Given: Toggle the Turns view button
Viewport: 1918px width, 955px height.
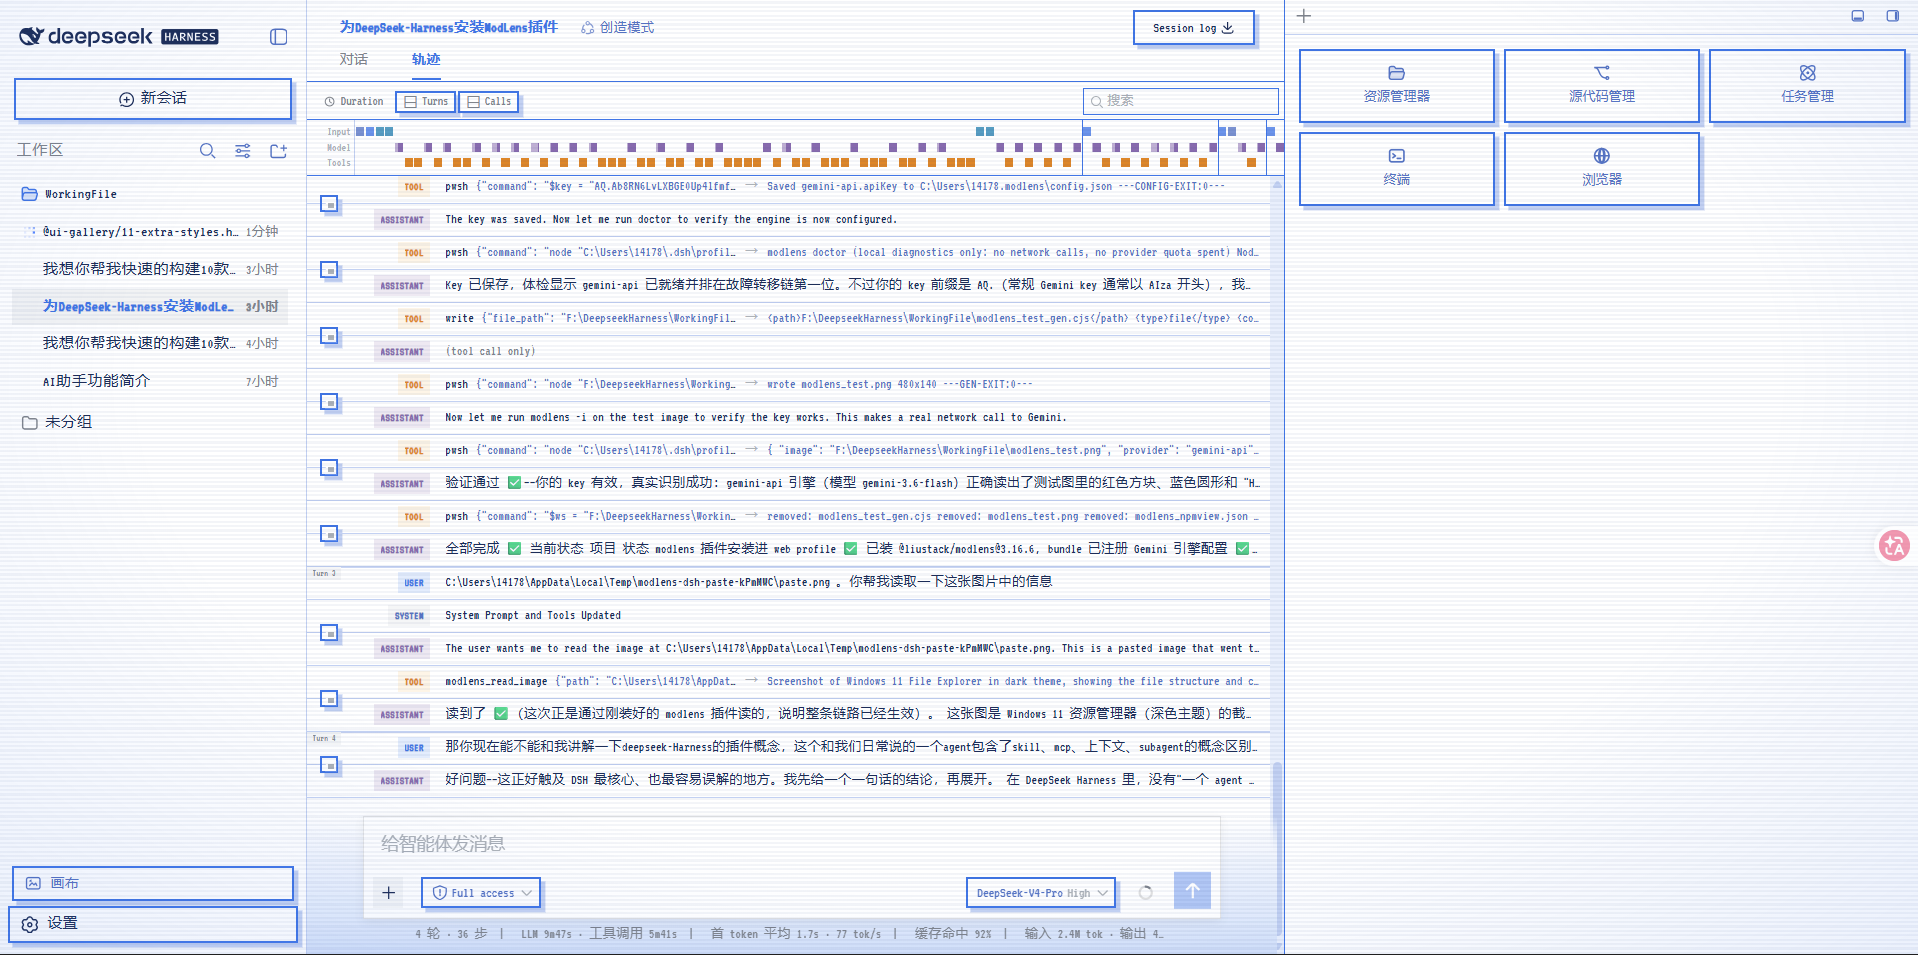Looking at the screenshot, I should coord(426,102).
